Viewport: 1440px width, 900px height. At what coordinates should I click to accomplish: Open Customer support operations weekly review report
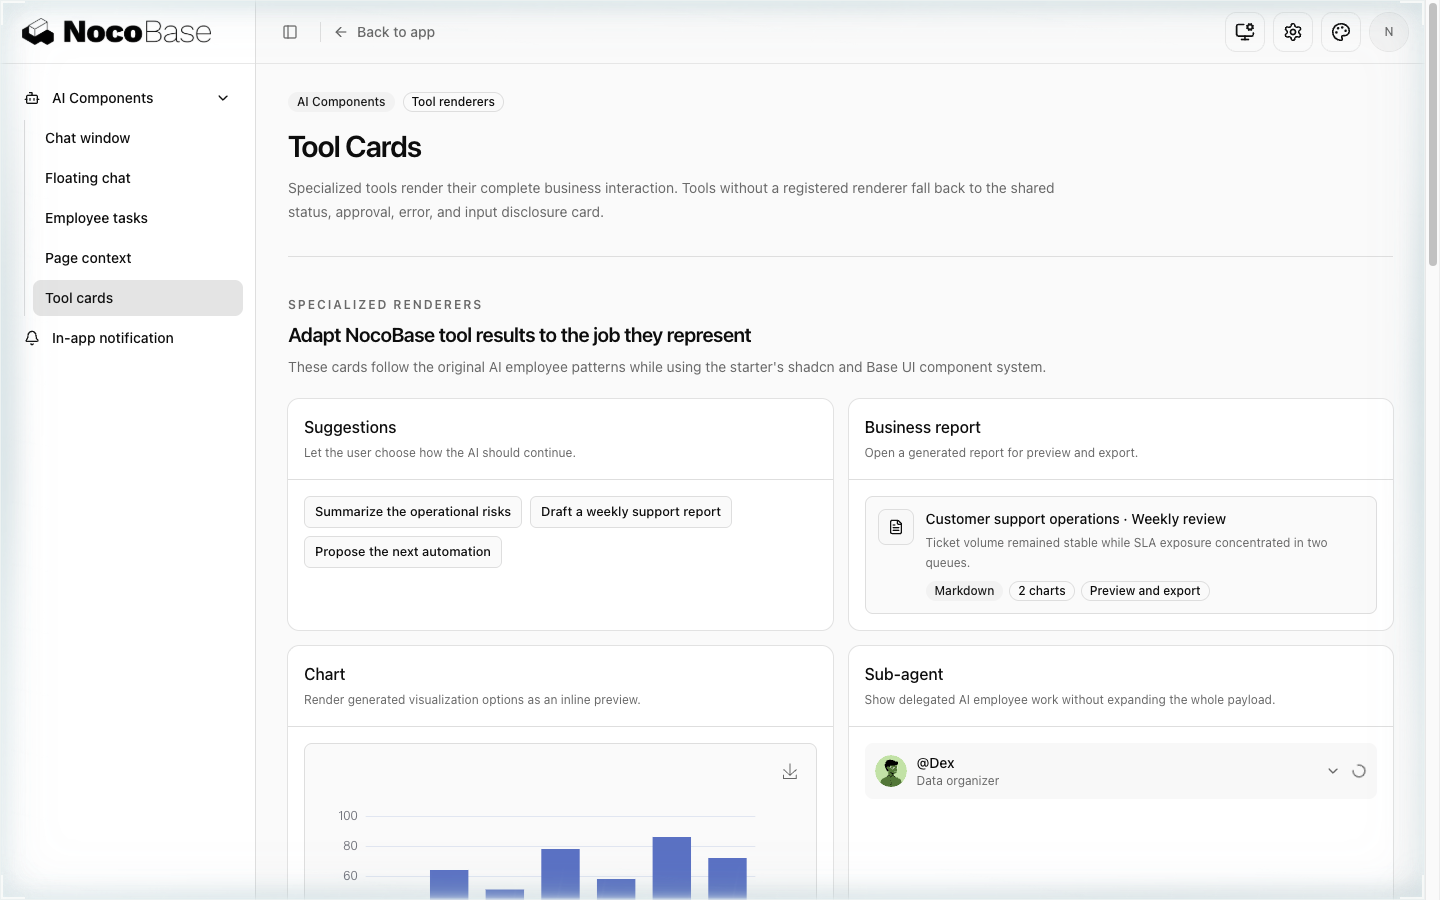pos(1121,555)
